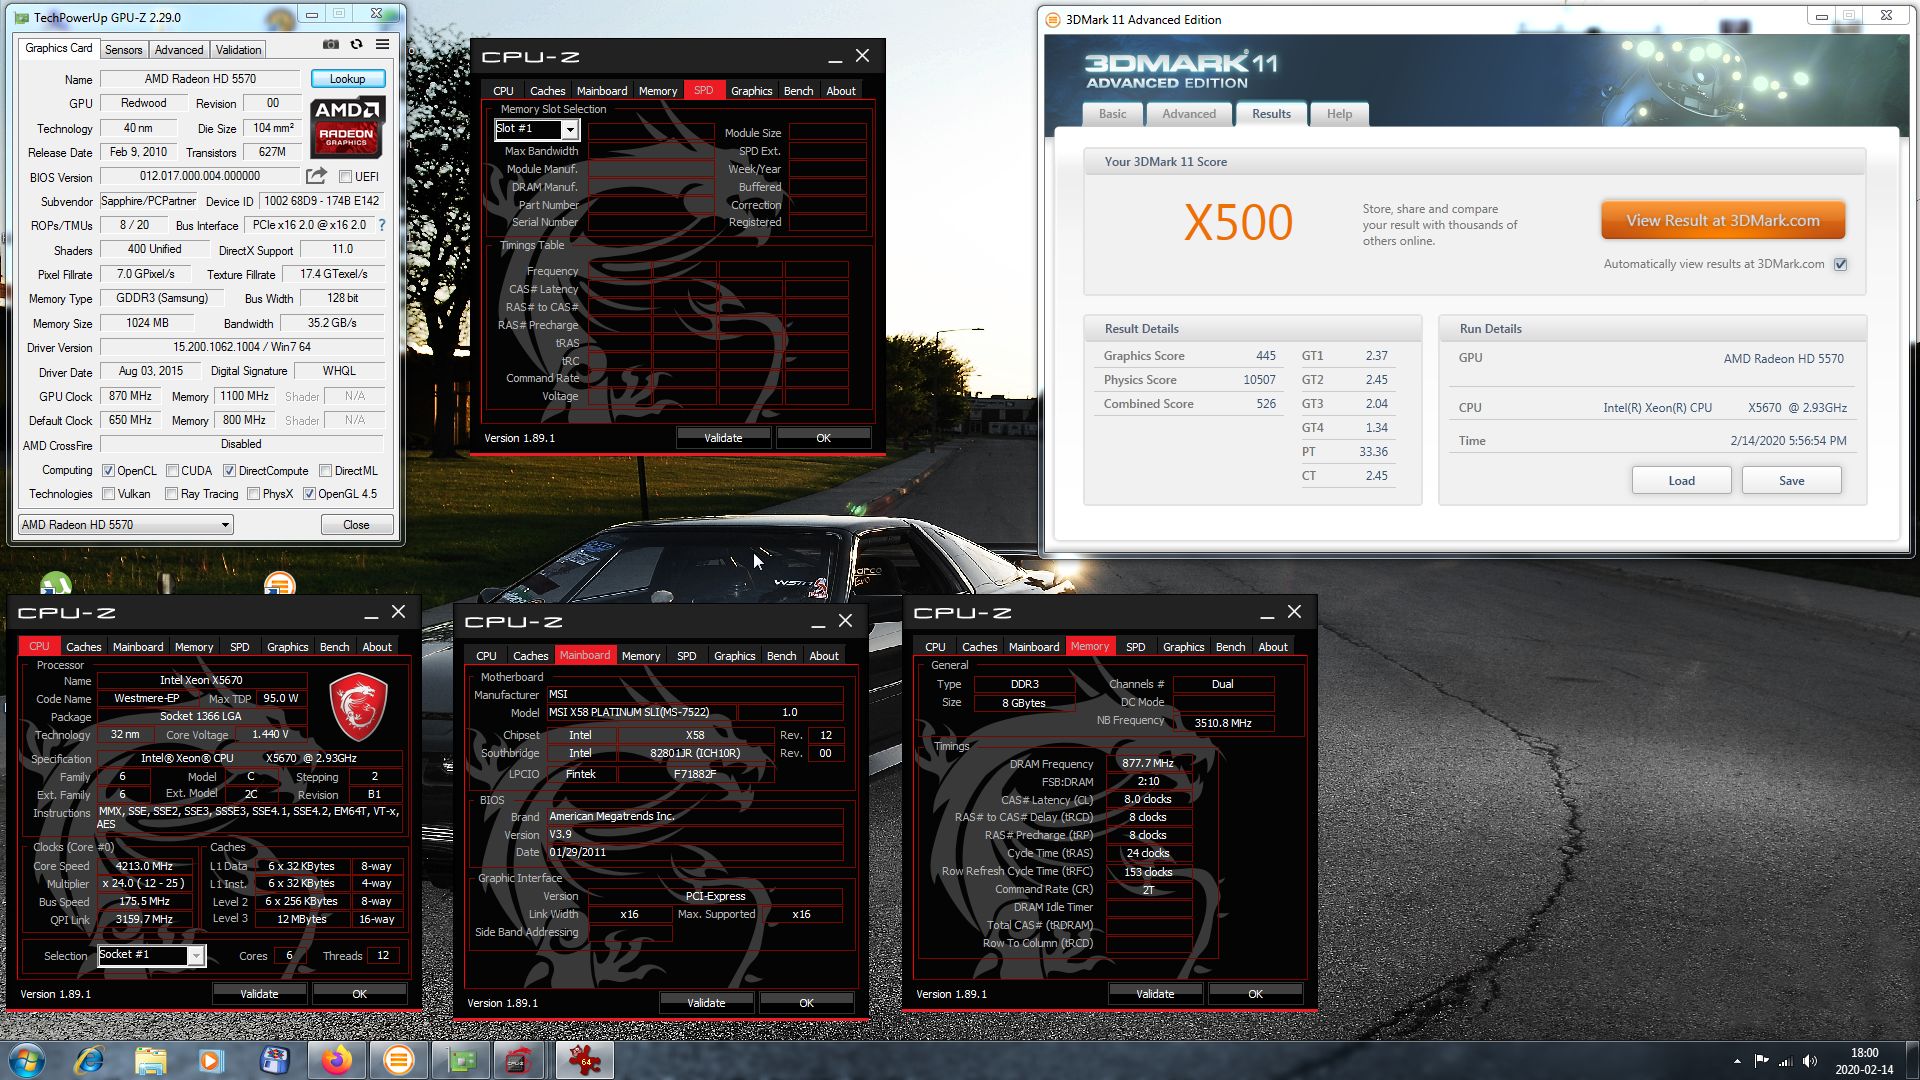The width and height of the screenshot is (1920, 1080).
Task: Open the Help tab in 3DMark 11
Action: 1339,114
